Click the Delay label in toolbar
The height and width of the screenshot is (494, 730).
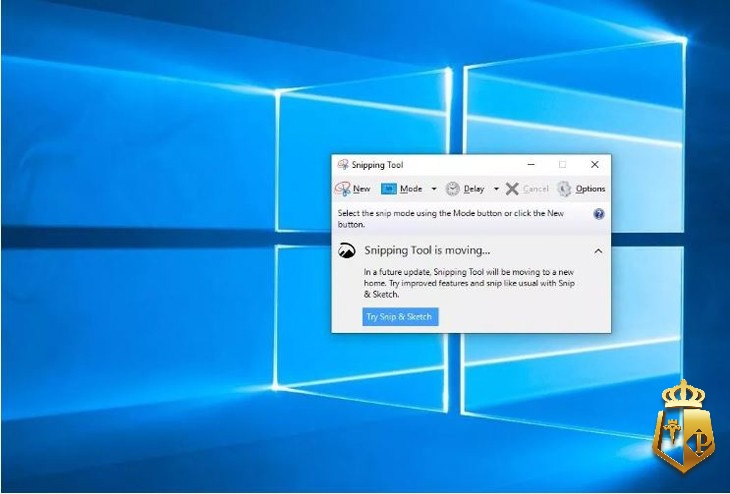[x=474, y=189]
